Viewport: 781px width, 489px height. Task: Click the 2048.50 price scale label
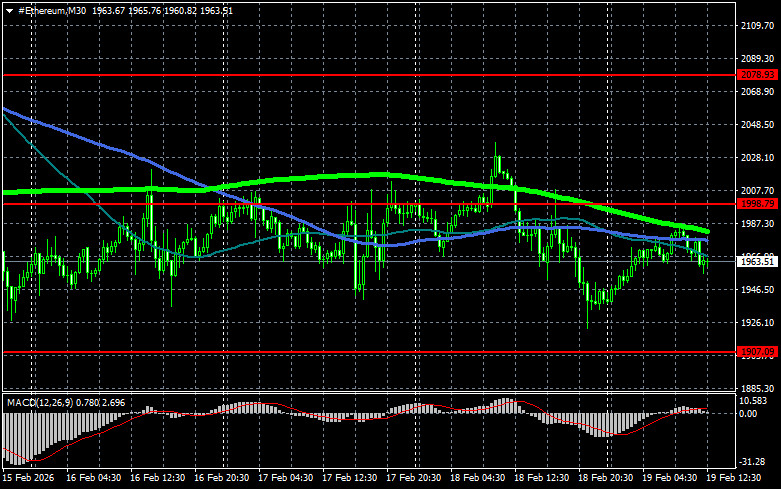[757, 125]
